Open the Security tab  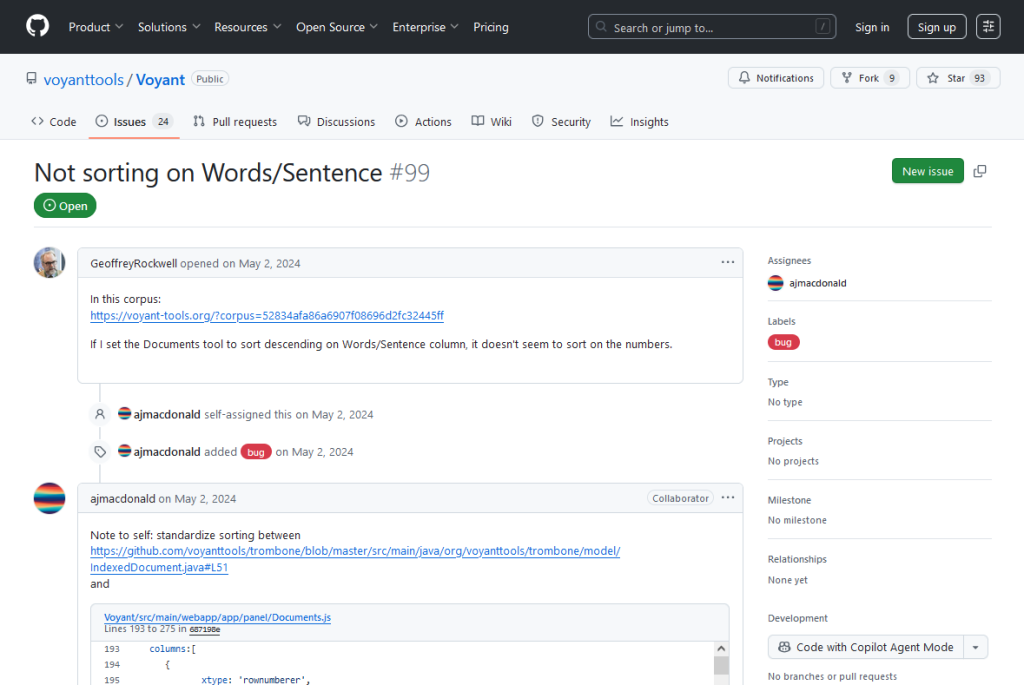(x=561, y=121)
